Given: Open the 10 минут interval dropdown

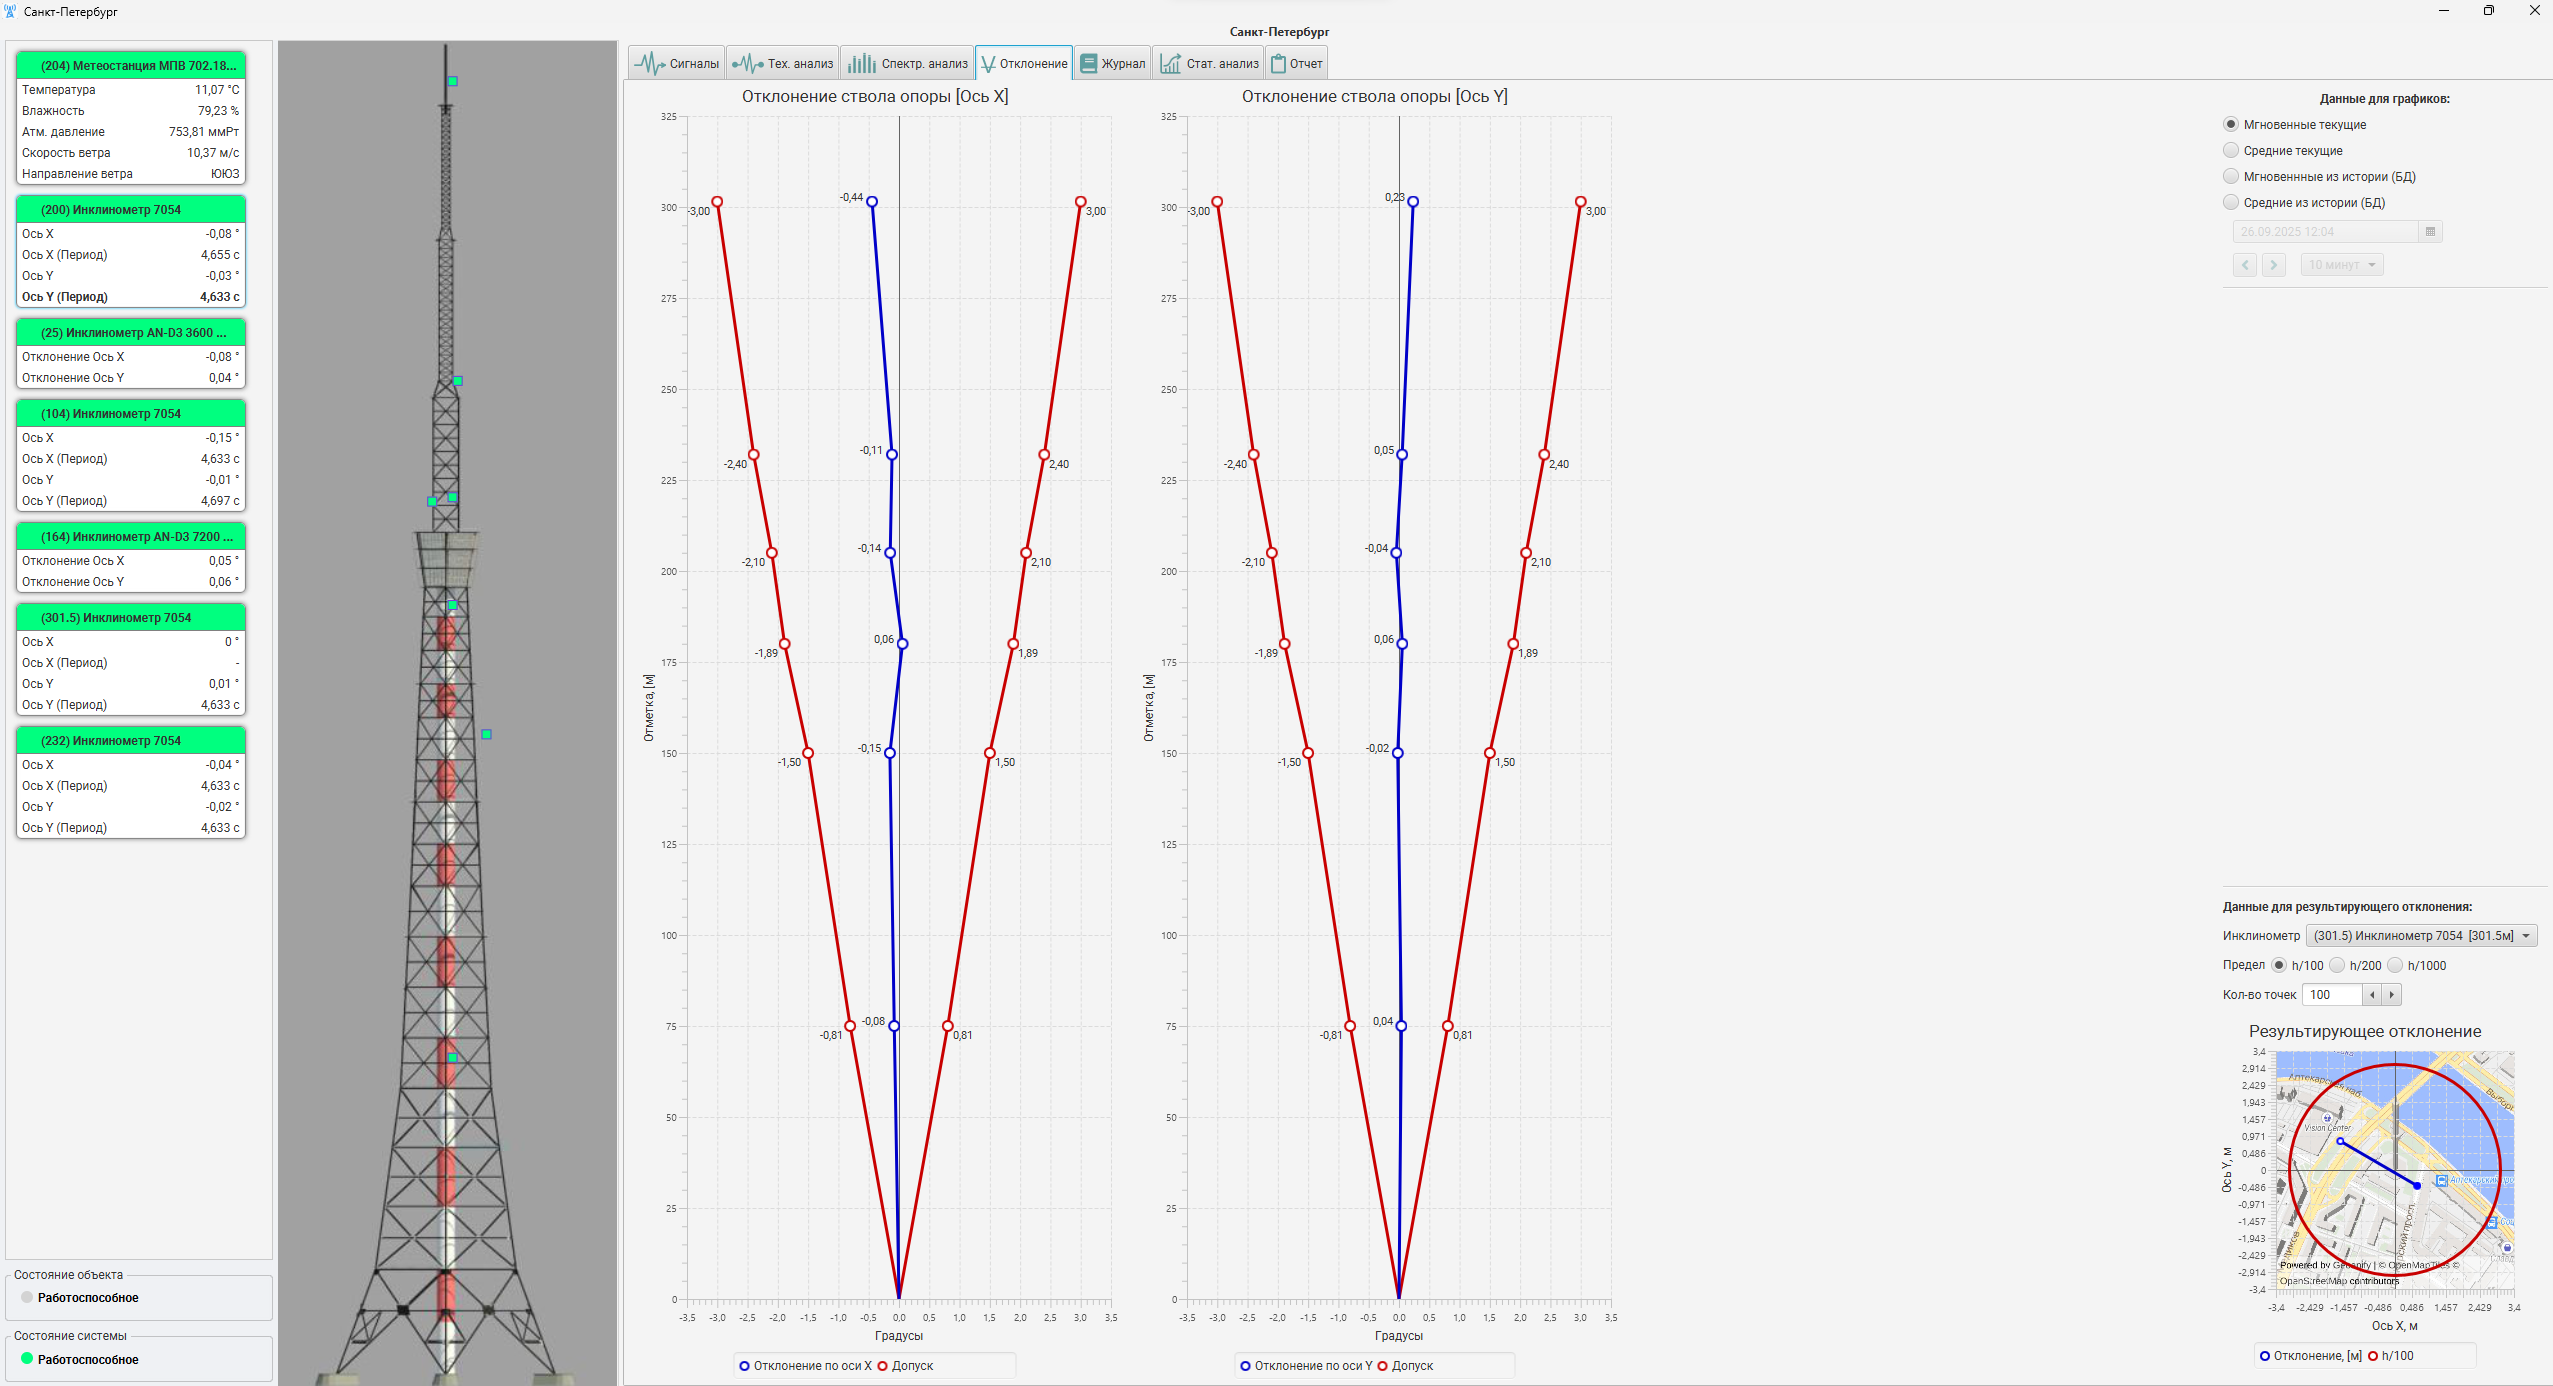Looking at the screenshot, I should point(2342,265).
